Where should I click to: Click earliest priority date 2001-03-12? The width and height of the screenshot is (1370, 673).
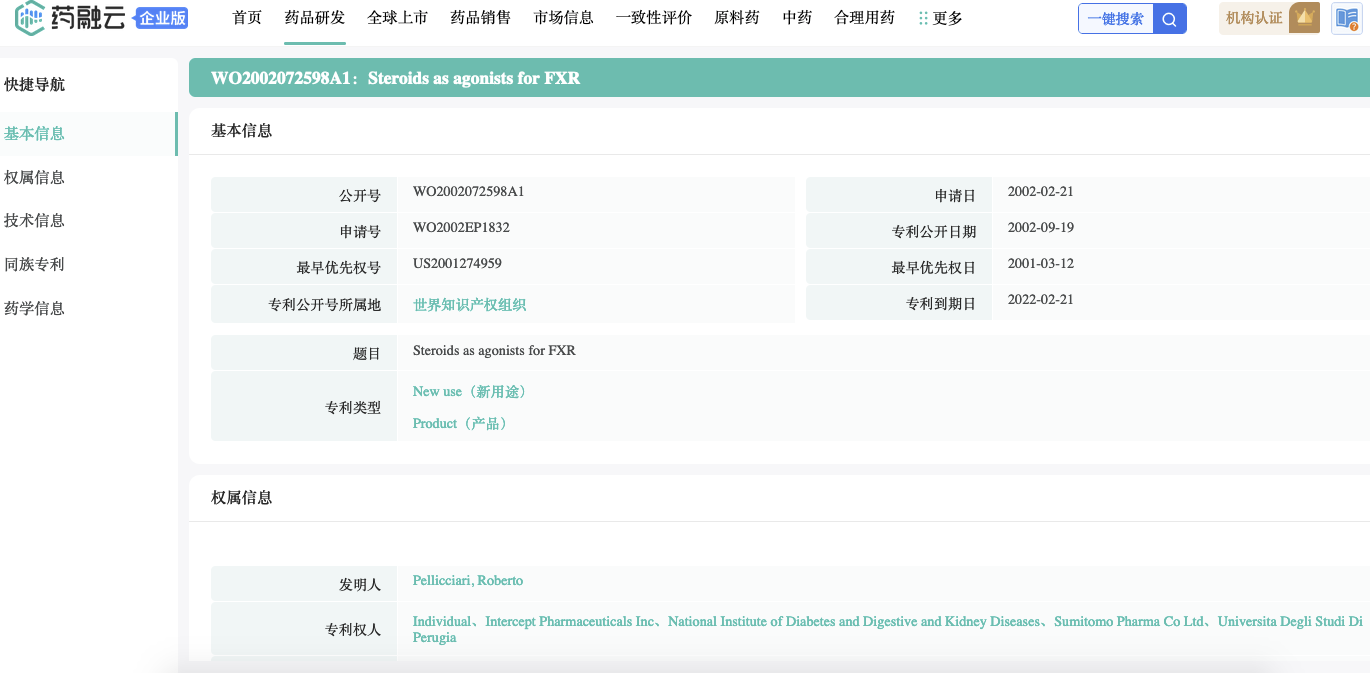[1041, 263]
